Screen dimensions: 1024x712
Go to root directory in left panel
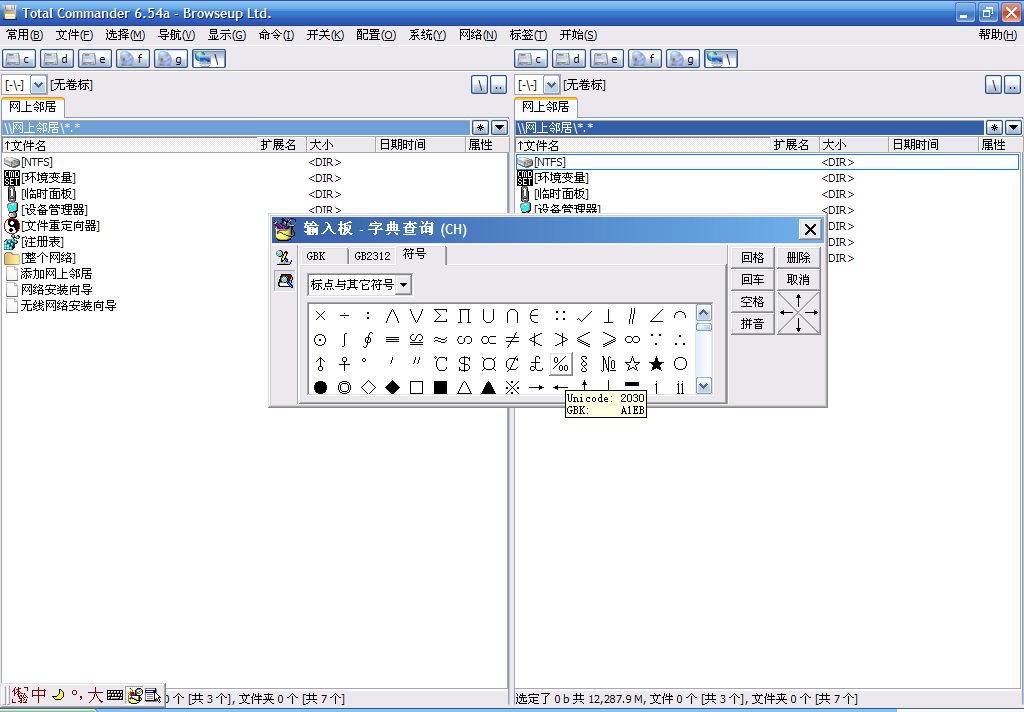479,85
